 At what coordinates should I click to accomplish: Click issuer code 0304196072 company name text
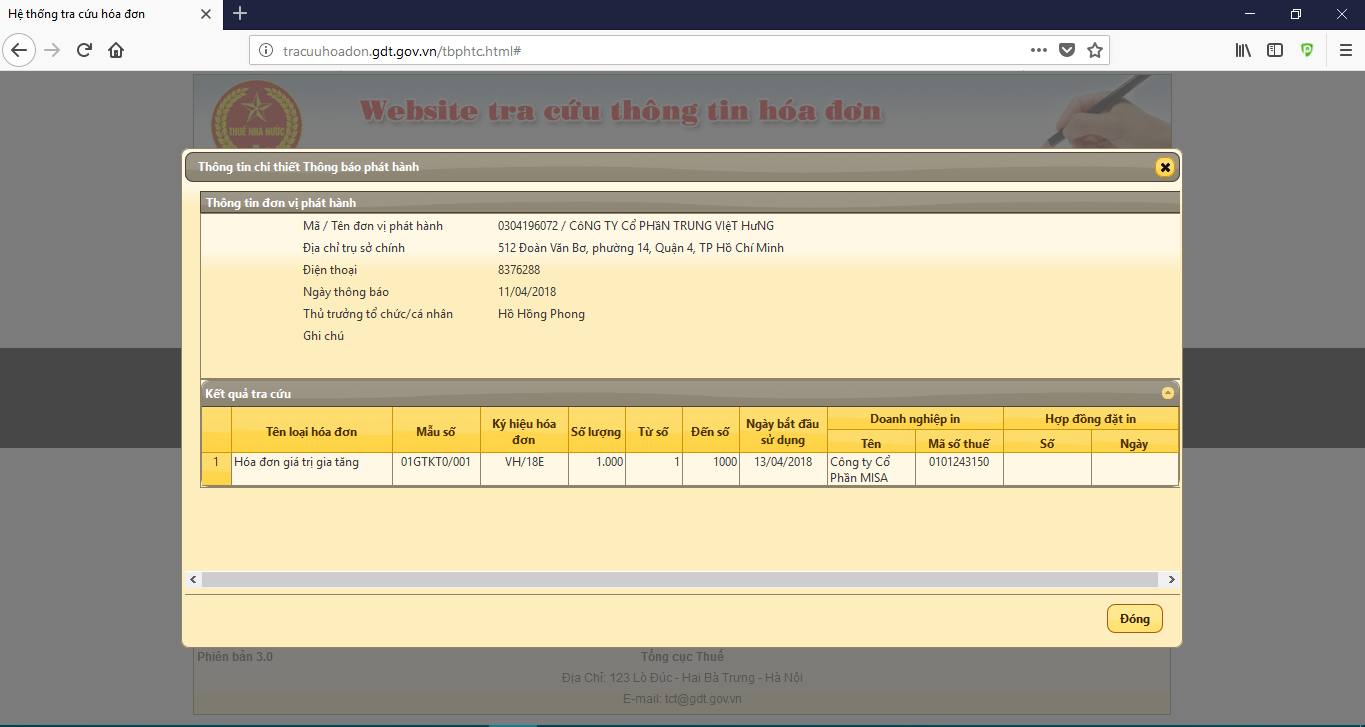[636, 226]
